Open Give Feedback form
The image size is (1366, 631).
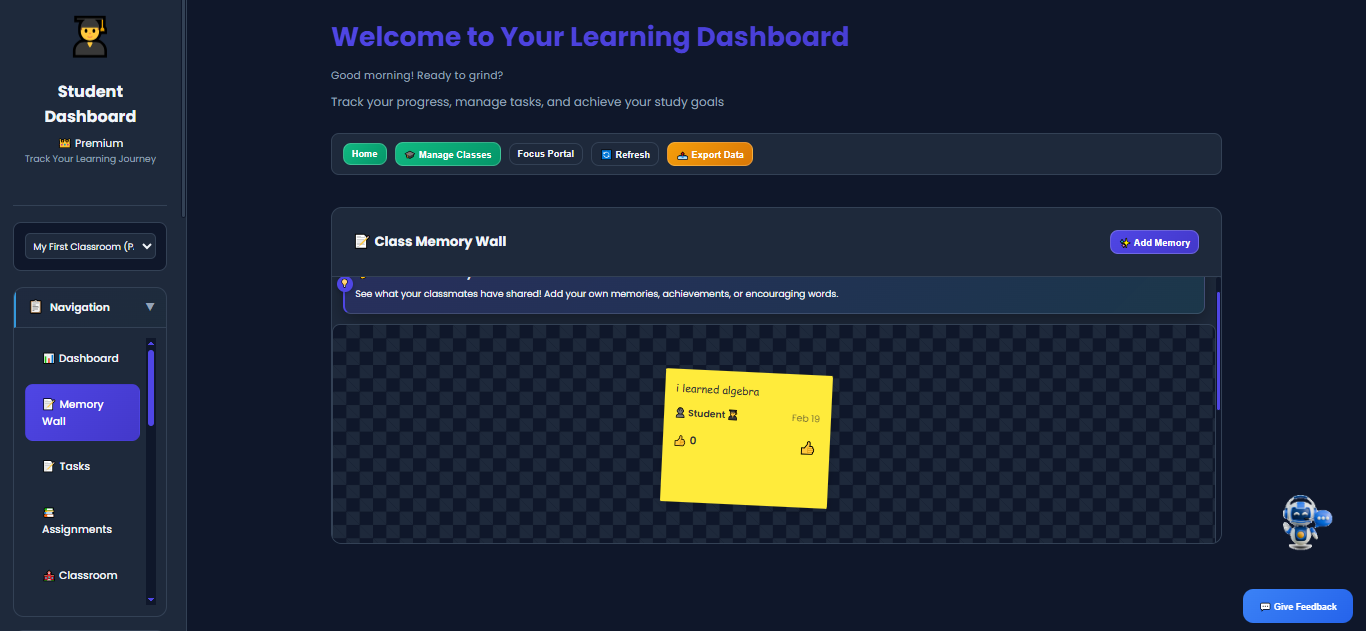coord(1297,606)
